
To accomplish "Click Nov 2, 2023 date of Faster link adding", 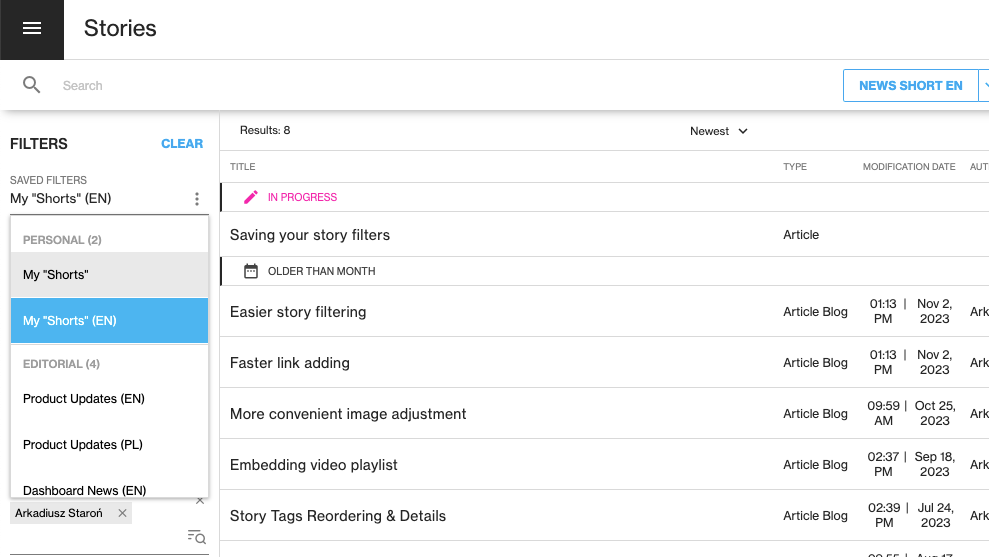I will [934, 362].
